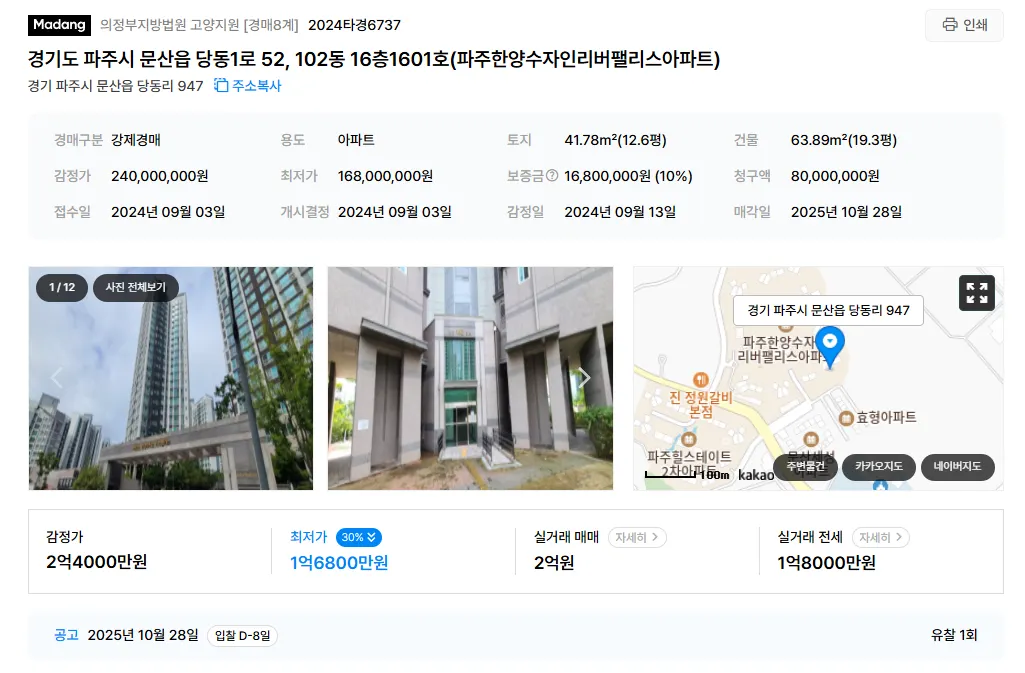Click 감정일 value 2024년 09월 13일
The image size is (1025, 673).
(x=620, y=212)
